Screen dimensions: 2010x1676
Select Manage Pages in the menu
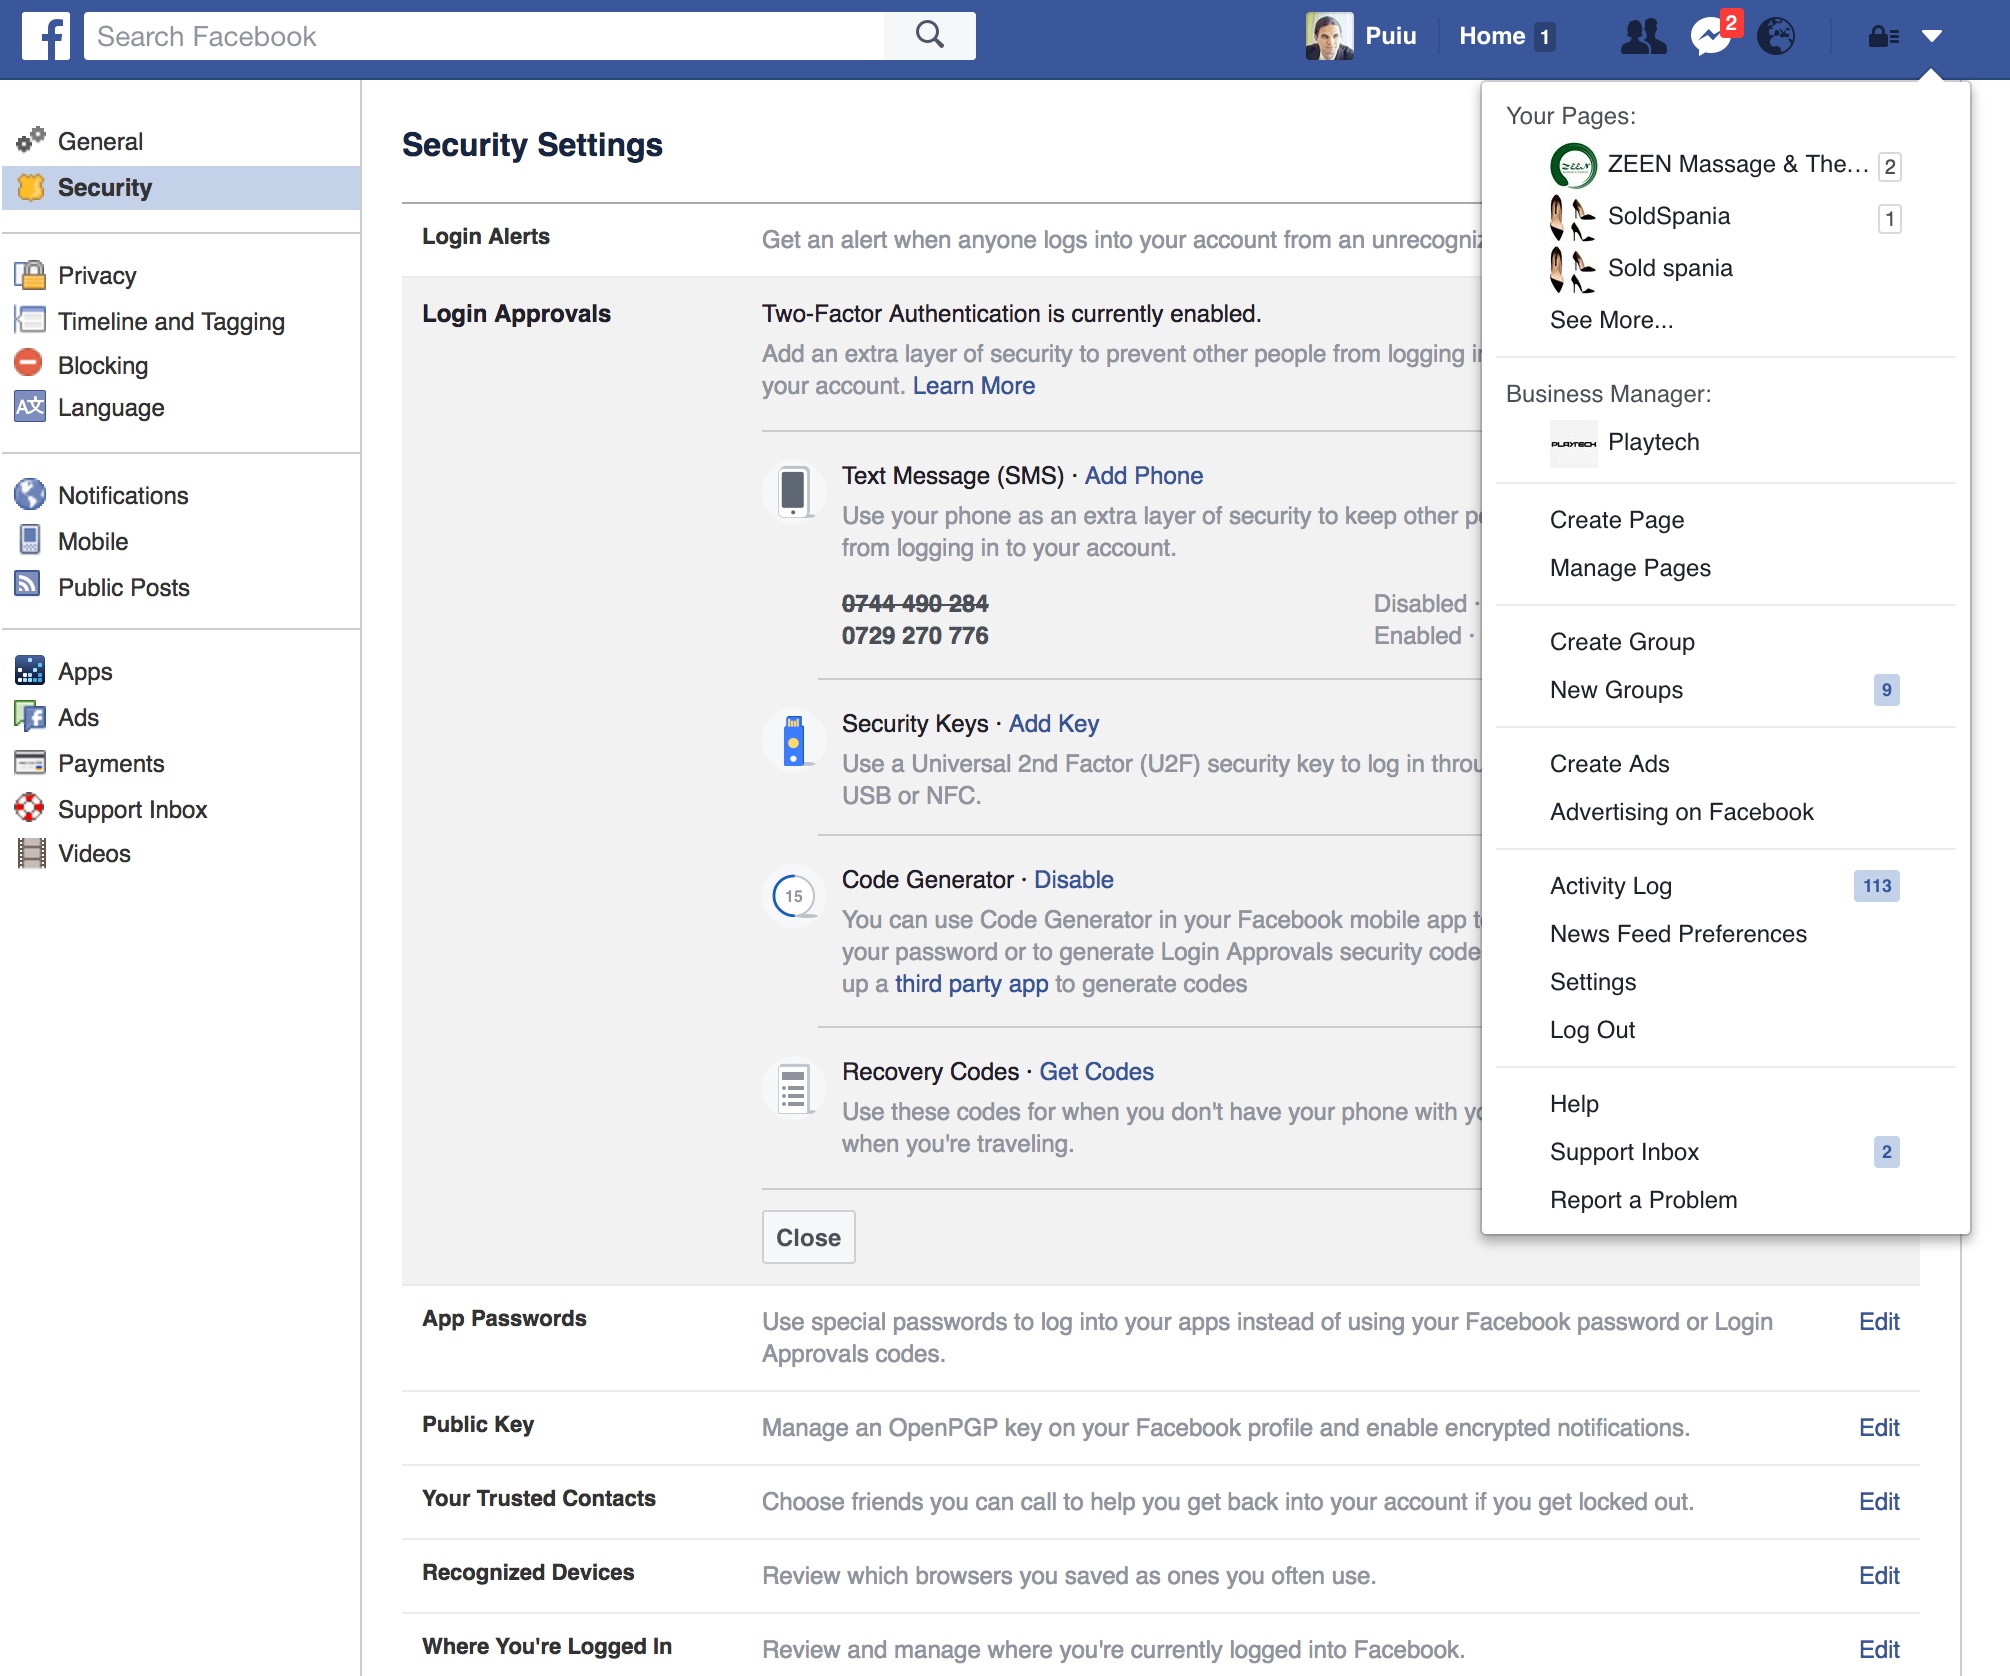click(x=1630, y=568)
